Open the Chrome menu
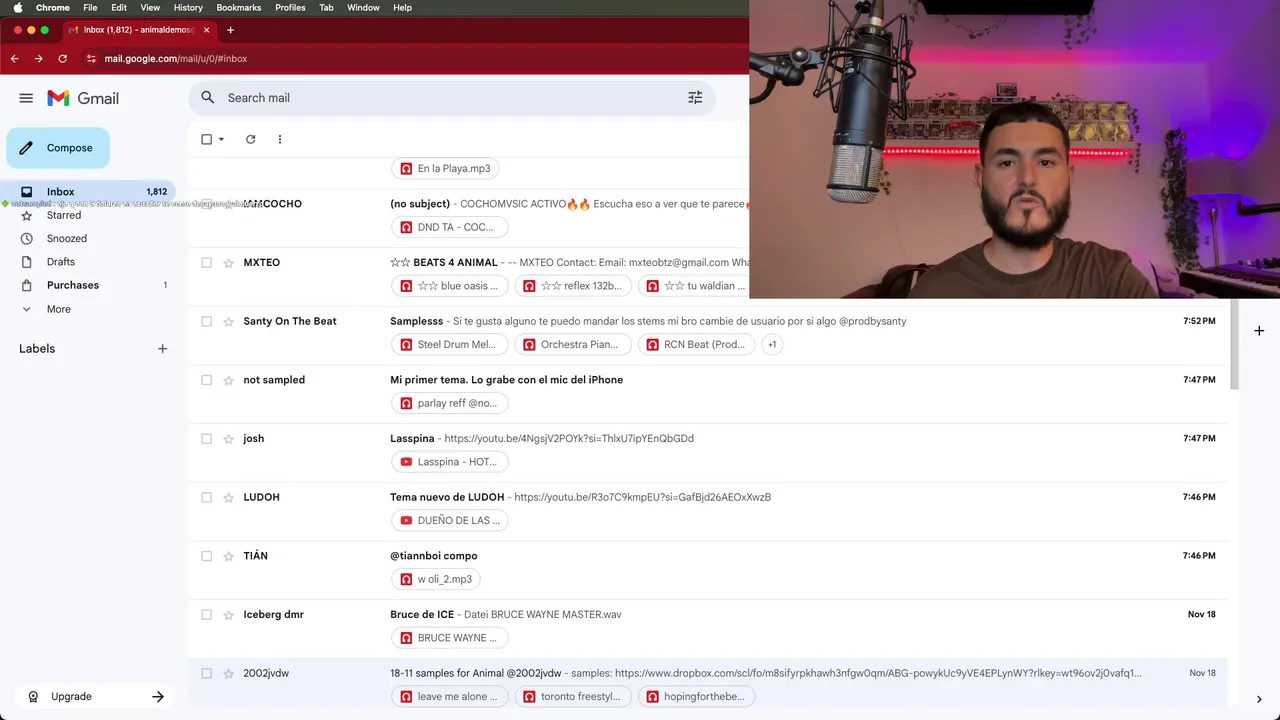The image size is (1280, 720). click(x=53, y=7)
